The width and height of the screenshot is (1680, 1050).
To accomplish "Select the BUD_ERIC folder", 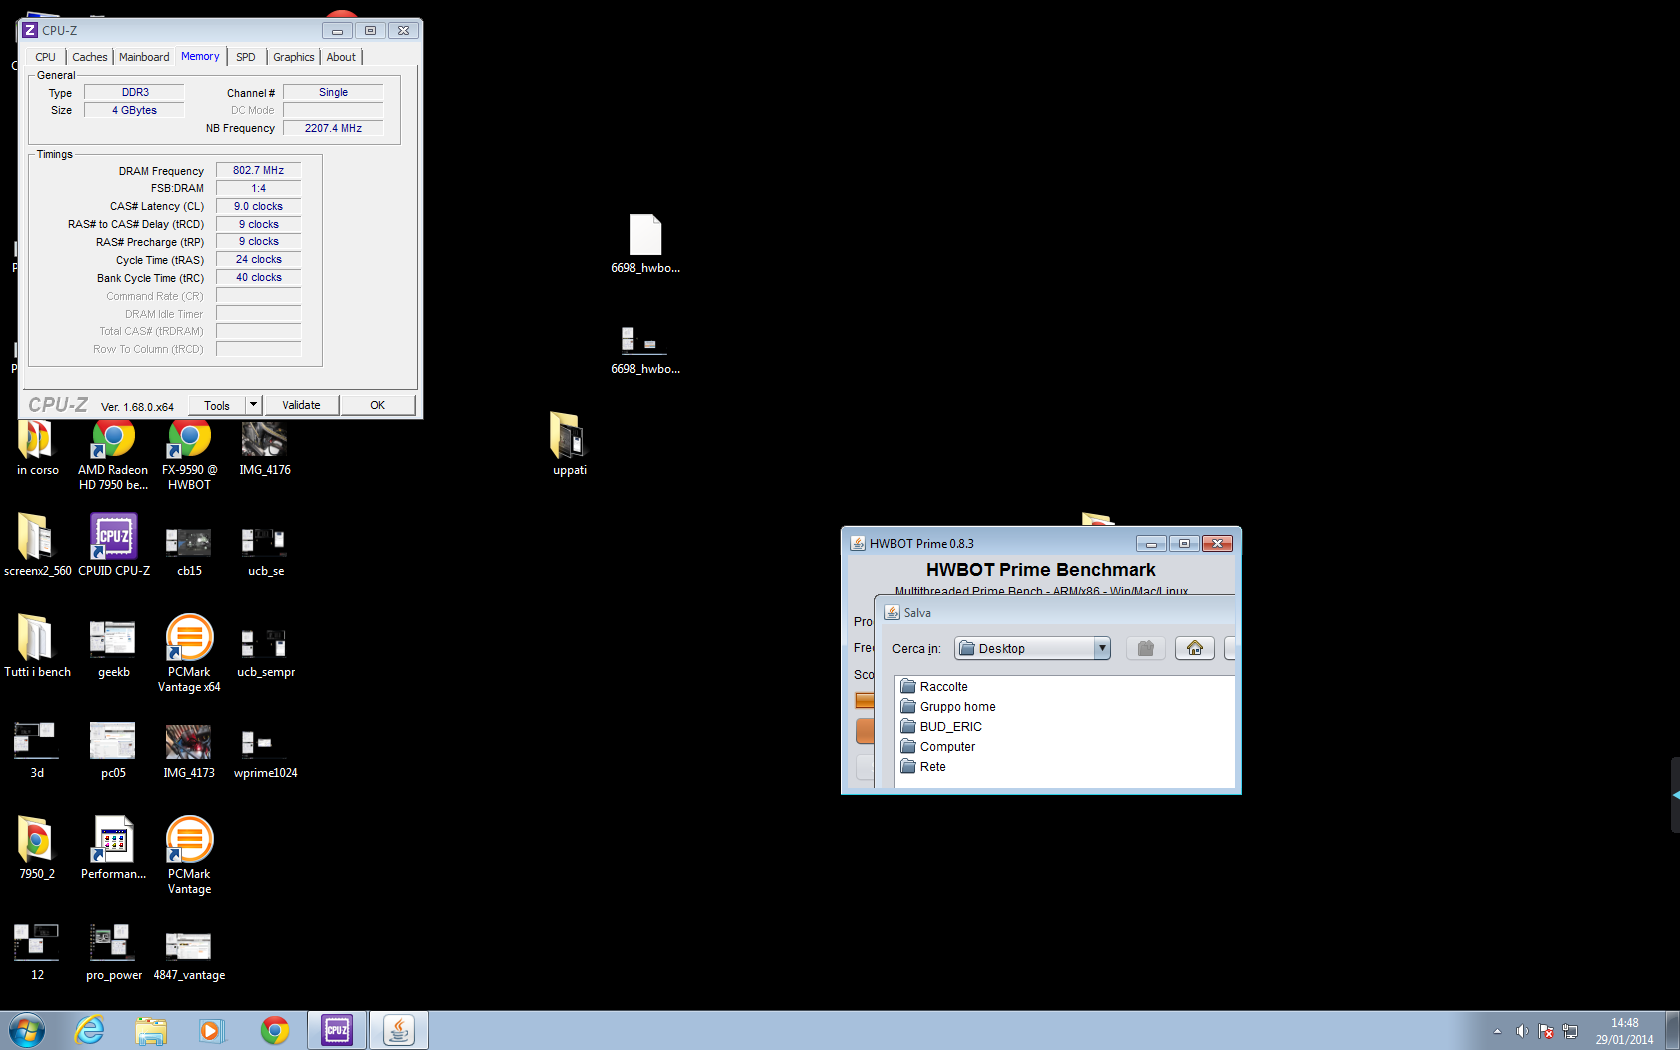I will (x=941, y=727).
